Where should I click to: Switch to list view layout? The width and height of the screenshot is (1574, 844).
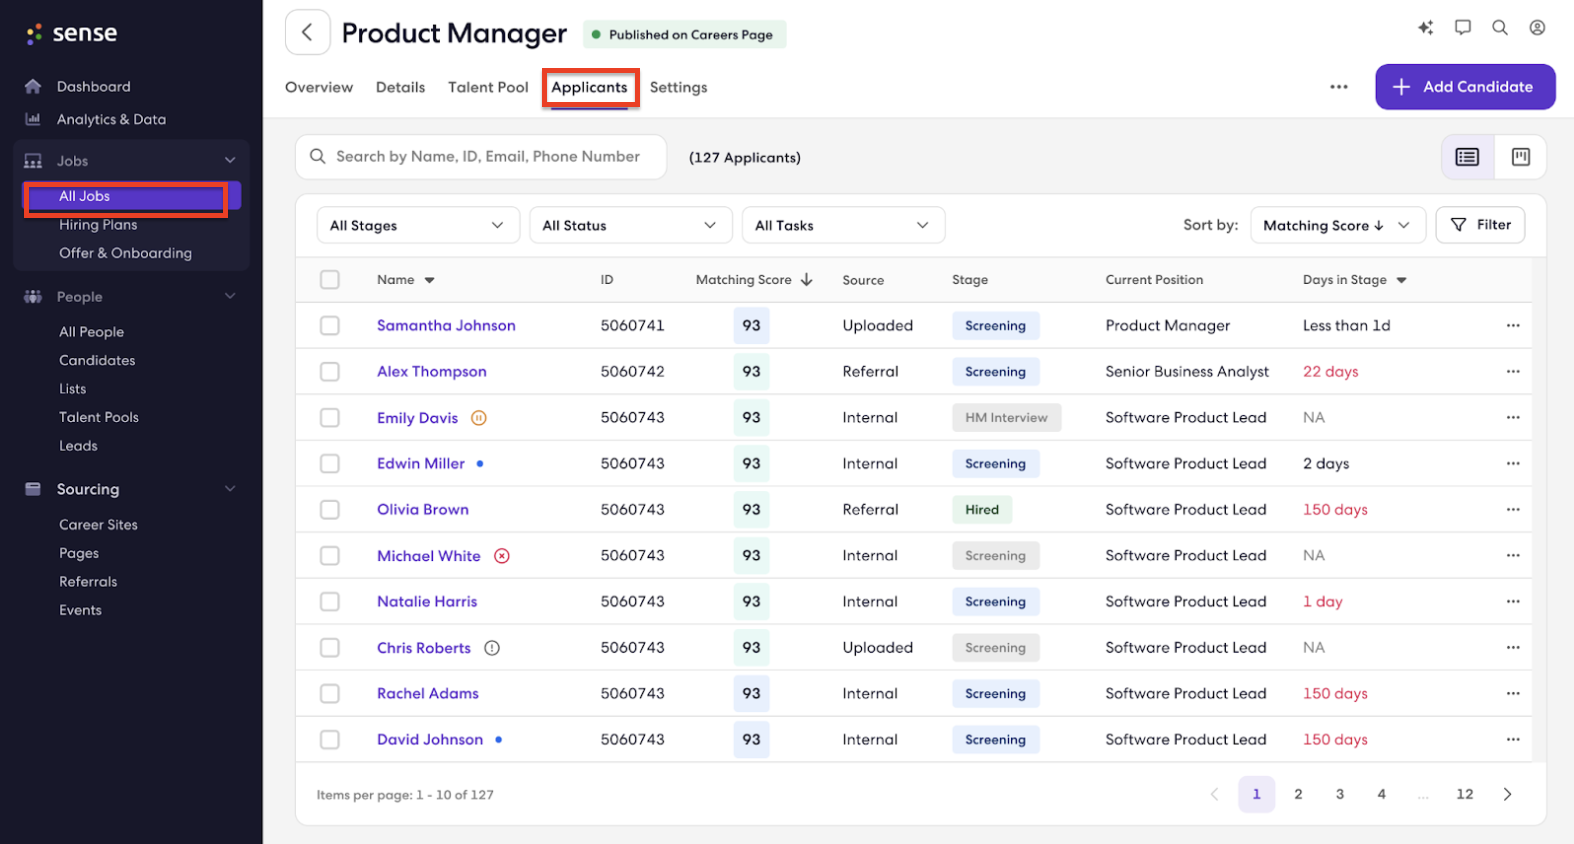tap(1467, 157)
